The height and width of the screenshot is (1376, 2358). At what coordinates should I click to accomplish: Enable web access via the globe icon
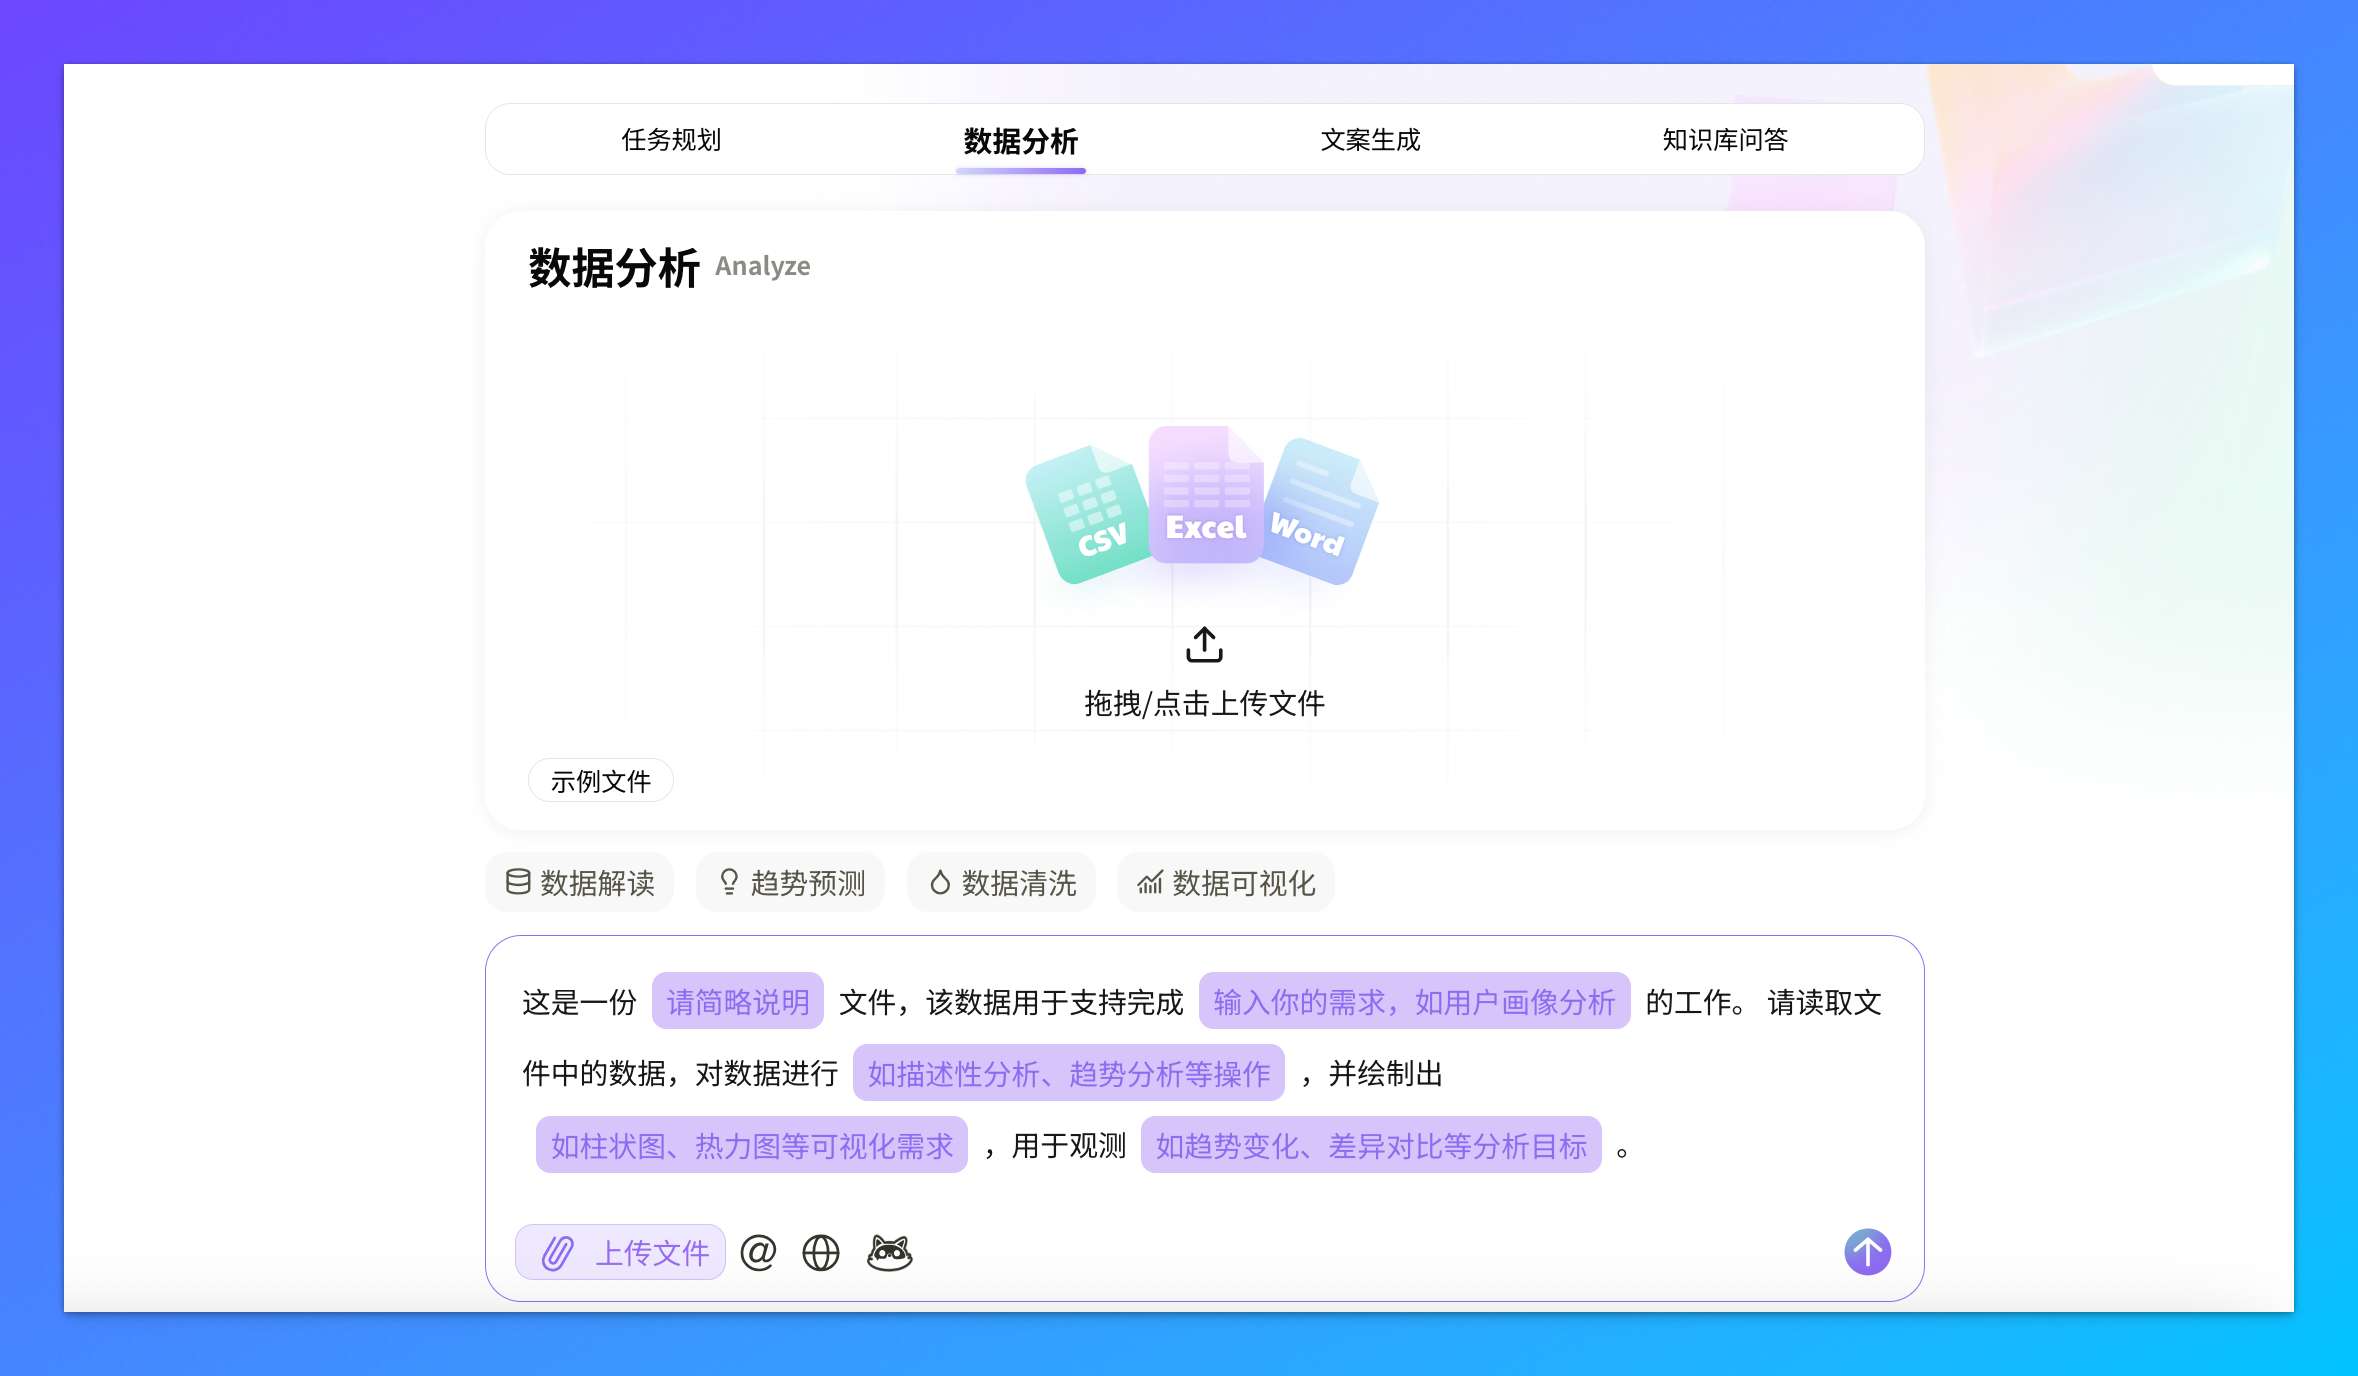point(820,1251)
